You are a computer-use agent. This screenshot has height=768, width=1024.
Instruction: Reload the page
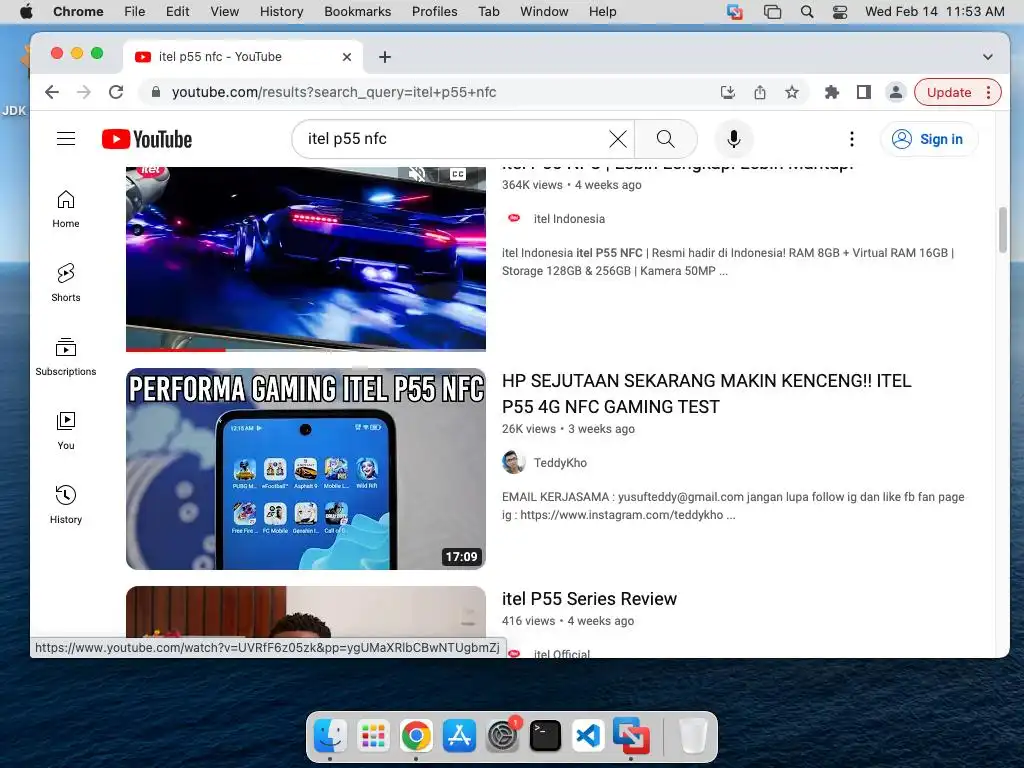(x=116, y=92)
